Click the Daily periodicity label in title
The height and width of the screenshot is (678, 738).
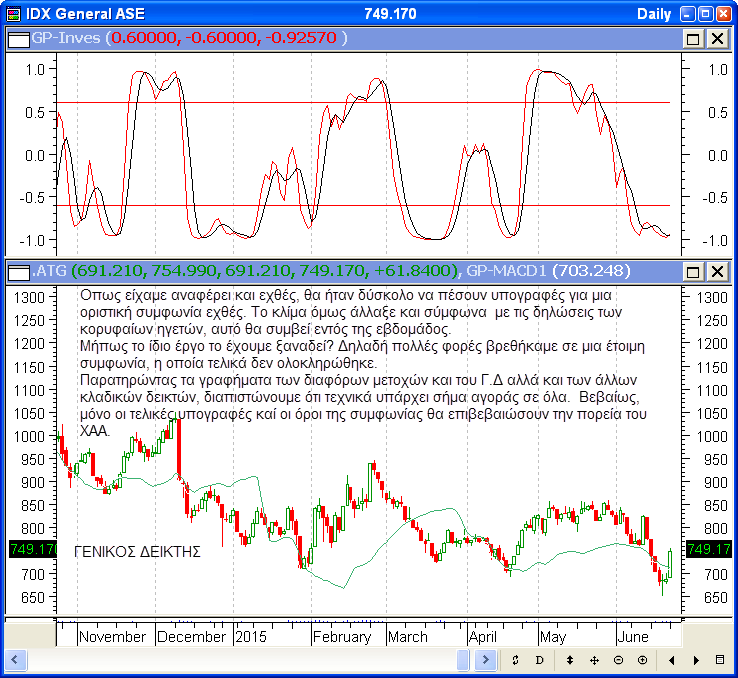[x=654, y=14]
